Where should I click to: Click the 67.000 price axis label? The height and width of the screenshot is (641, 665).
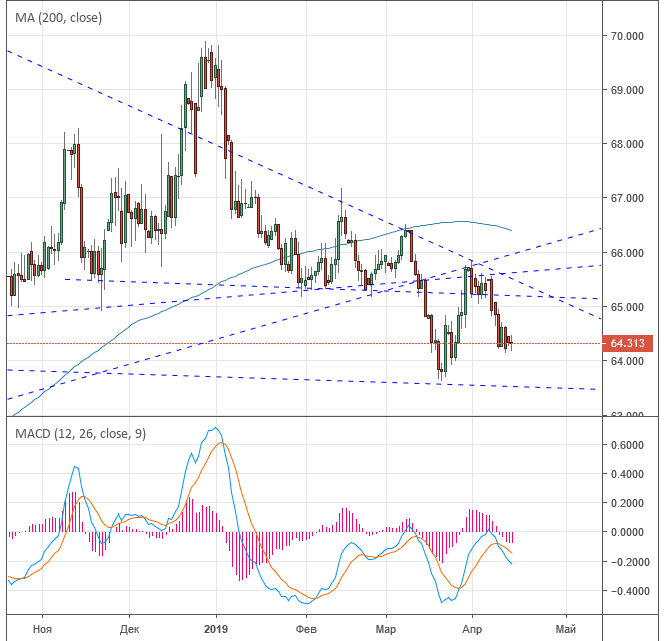627,198
